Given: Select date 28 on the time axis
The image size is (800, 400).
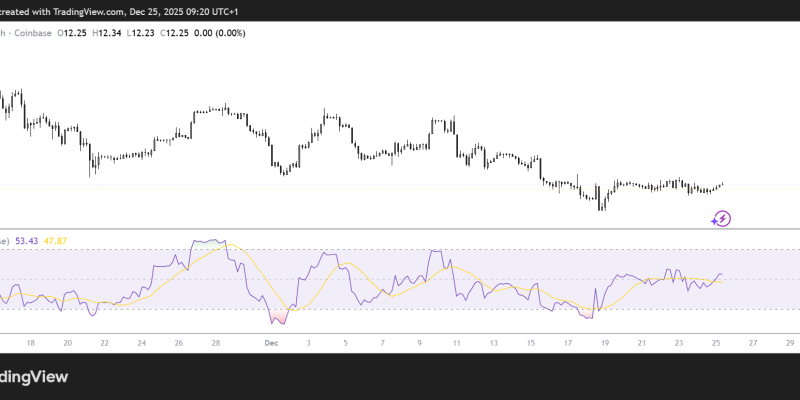Looking at the screenshot, I should pos(214,343).
